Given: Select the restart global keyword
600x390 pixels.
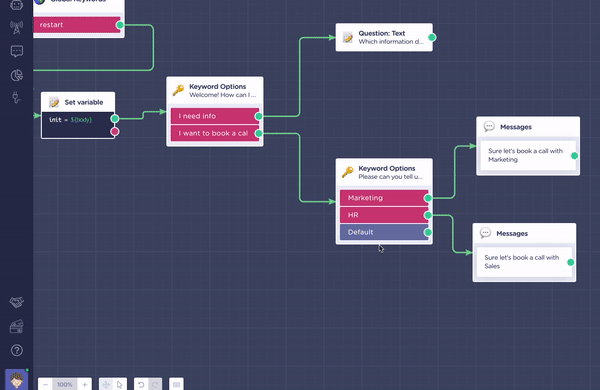Looking at the screenshot, I should (x=77, y=25).
